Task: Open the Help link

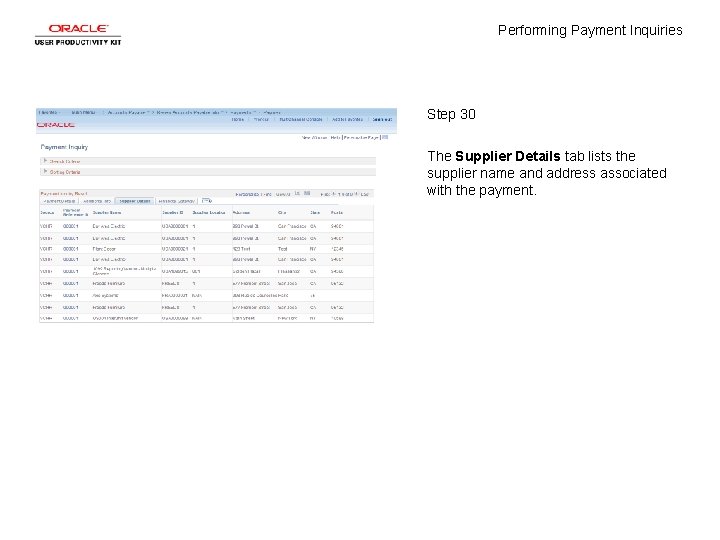Action: click(x=335, y=137)
